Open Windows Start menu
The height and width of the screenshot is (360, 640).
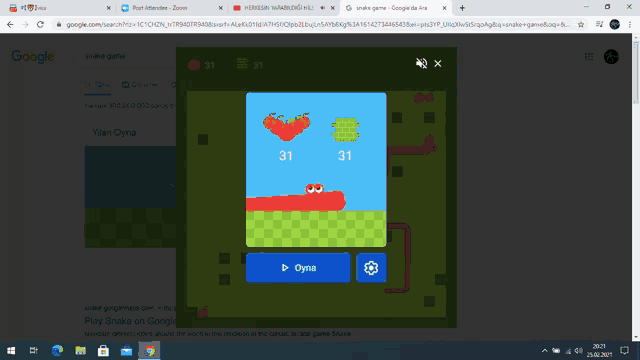coord(11,350)
